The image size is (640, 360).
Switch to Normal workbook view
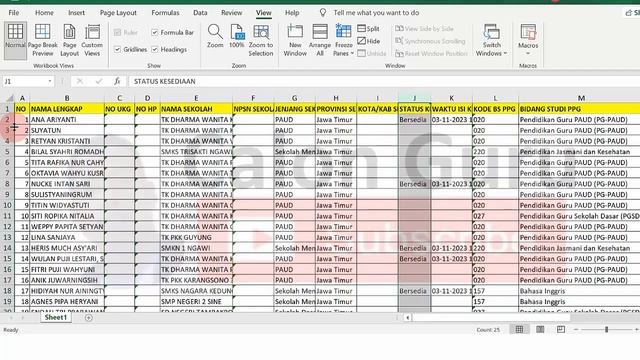[x=15, y=40]
